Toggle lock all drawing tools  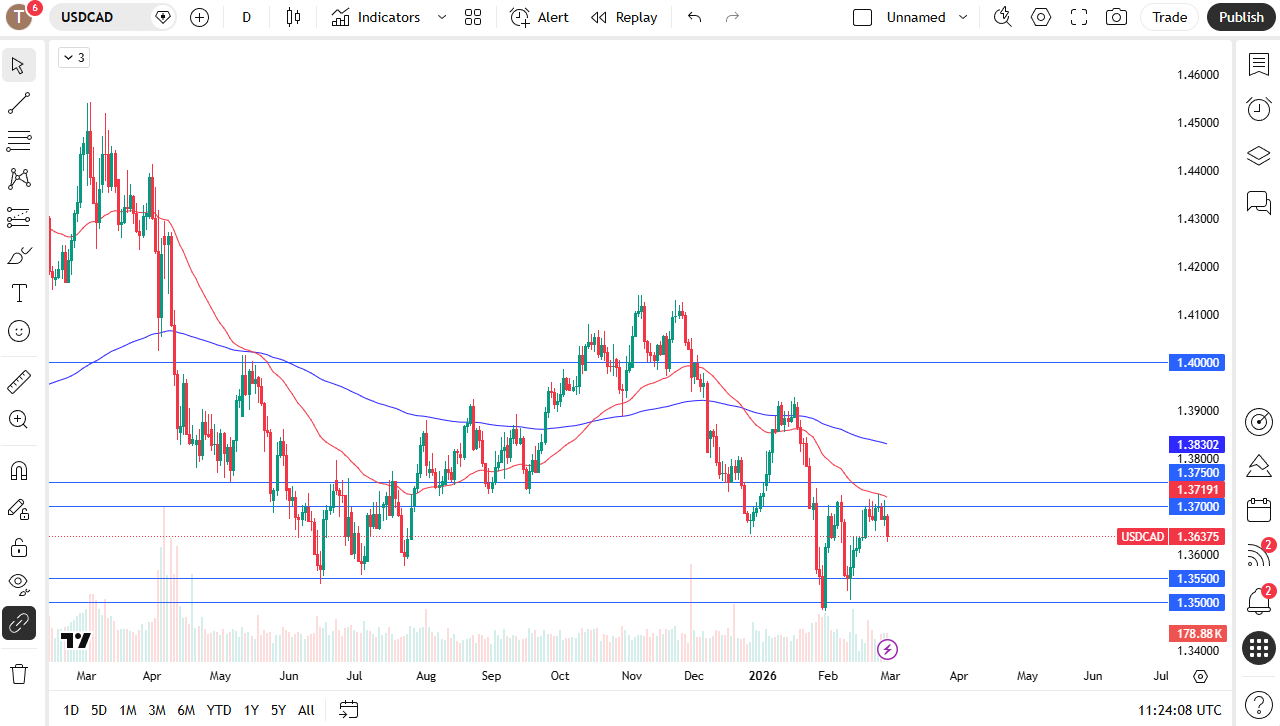coord(18,547)
